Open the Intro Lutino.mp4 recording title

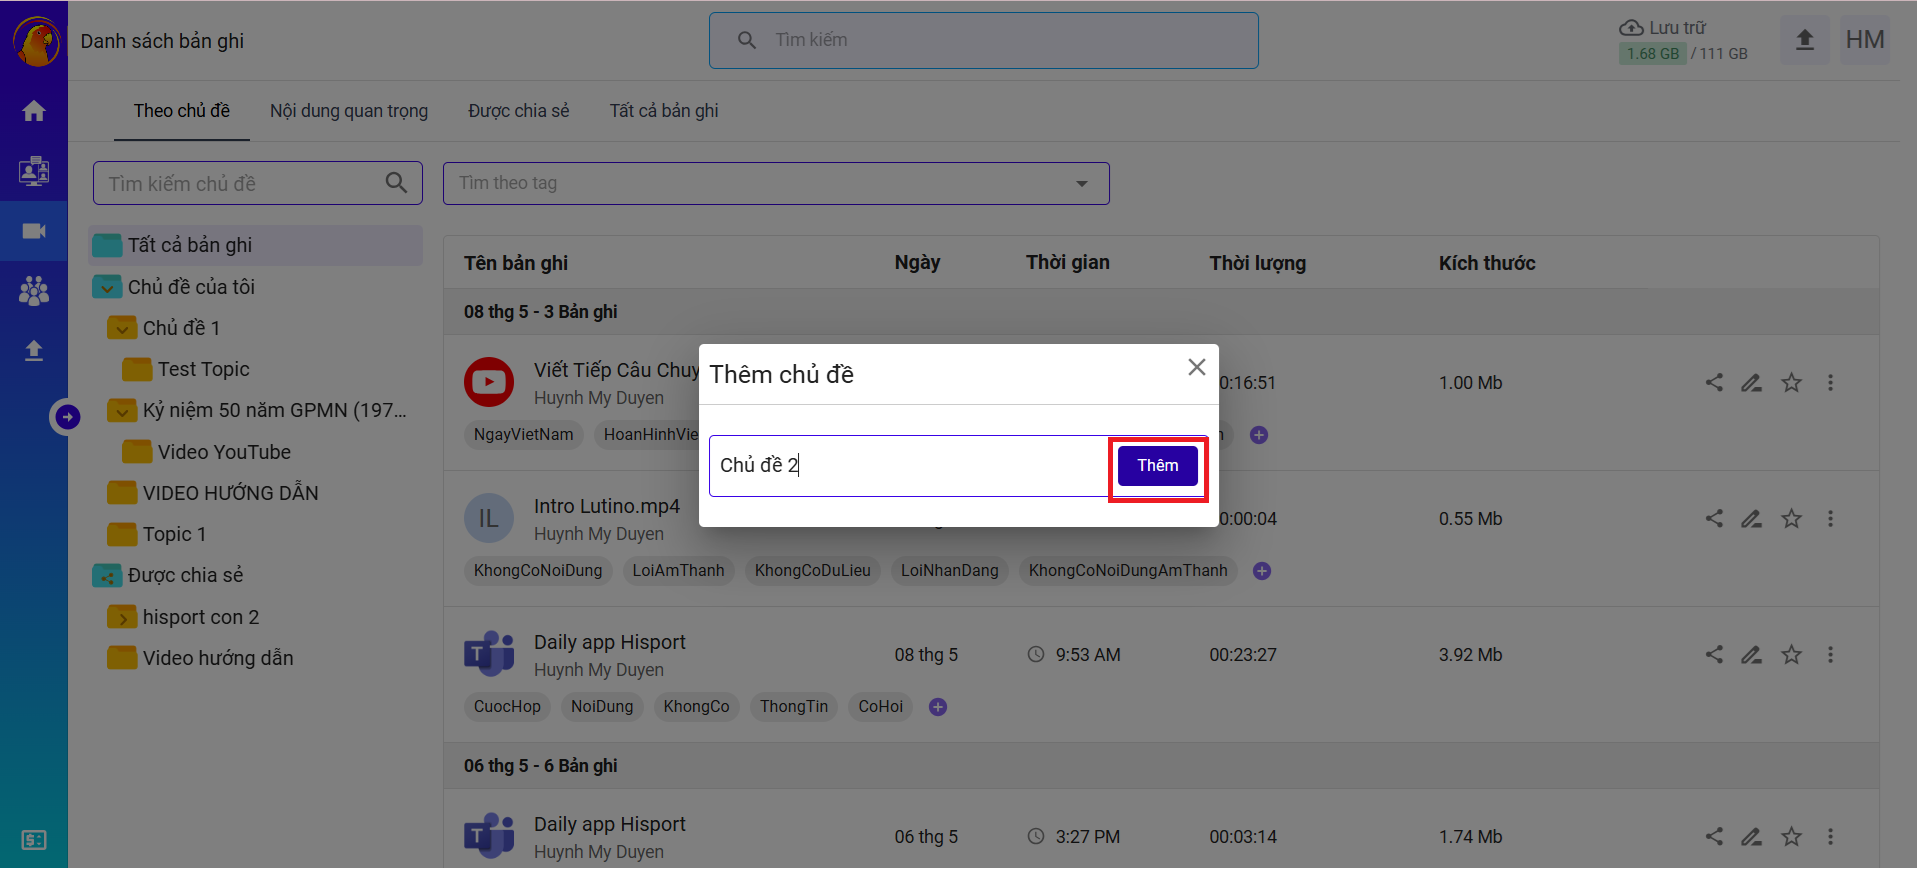click(607, 507)
